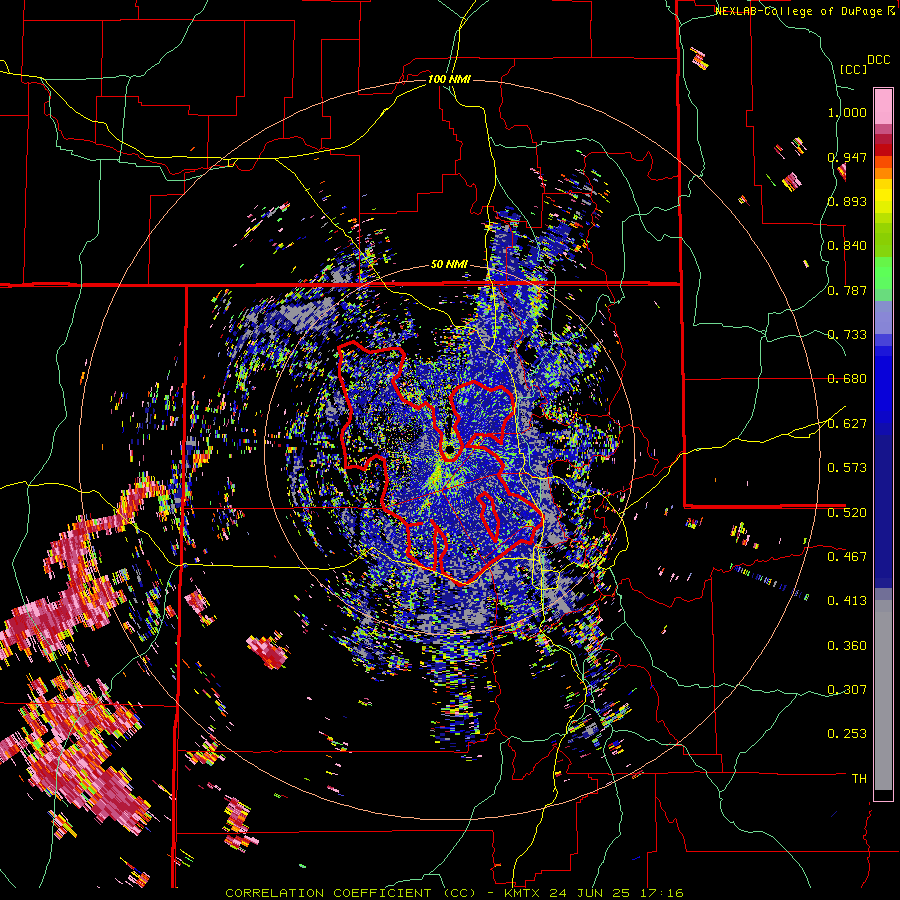Click the red segment of the color bar
Screen dimensions: 900x900
pos(883,150)
